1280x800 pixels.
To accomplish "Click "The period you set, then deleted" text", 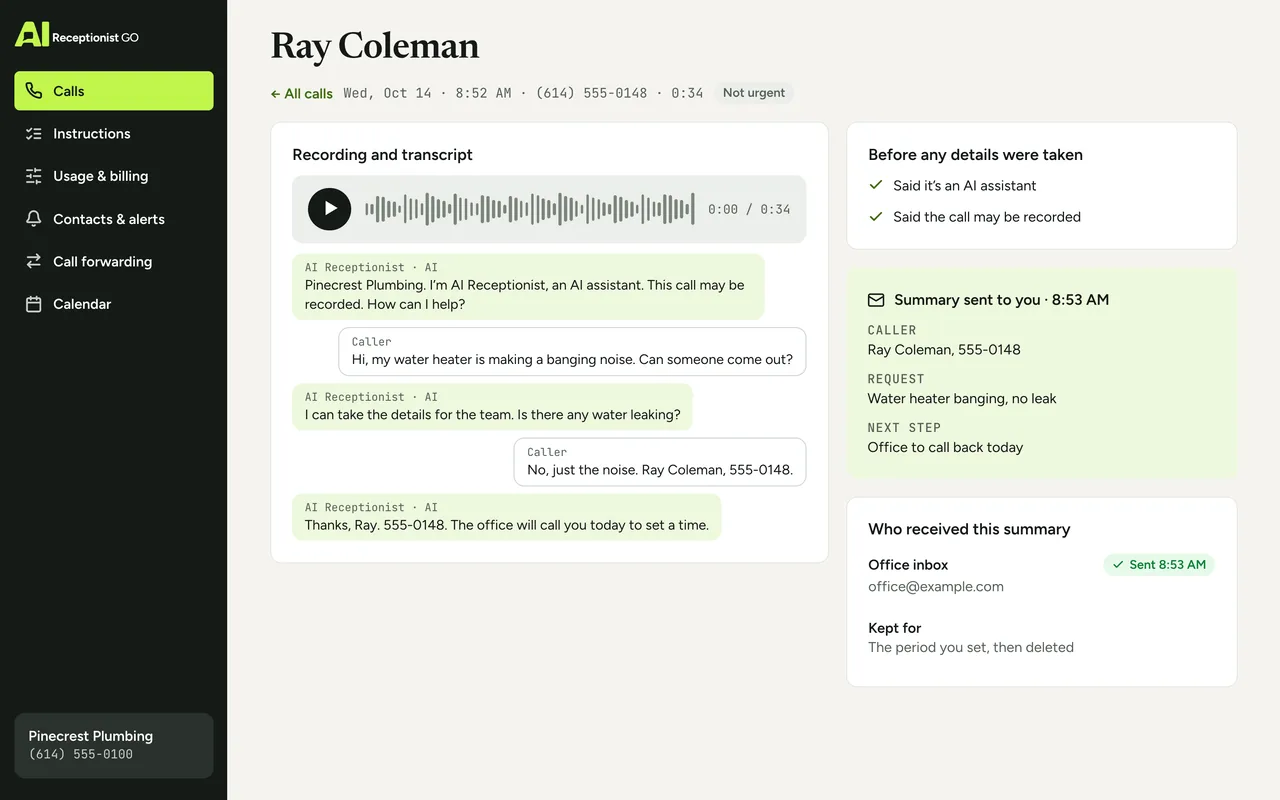I will [971, 648].
